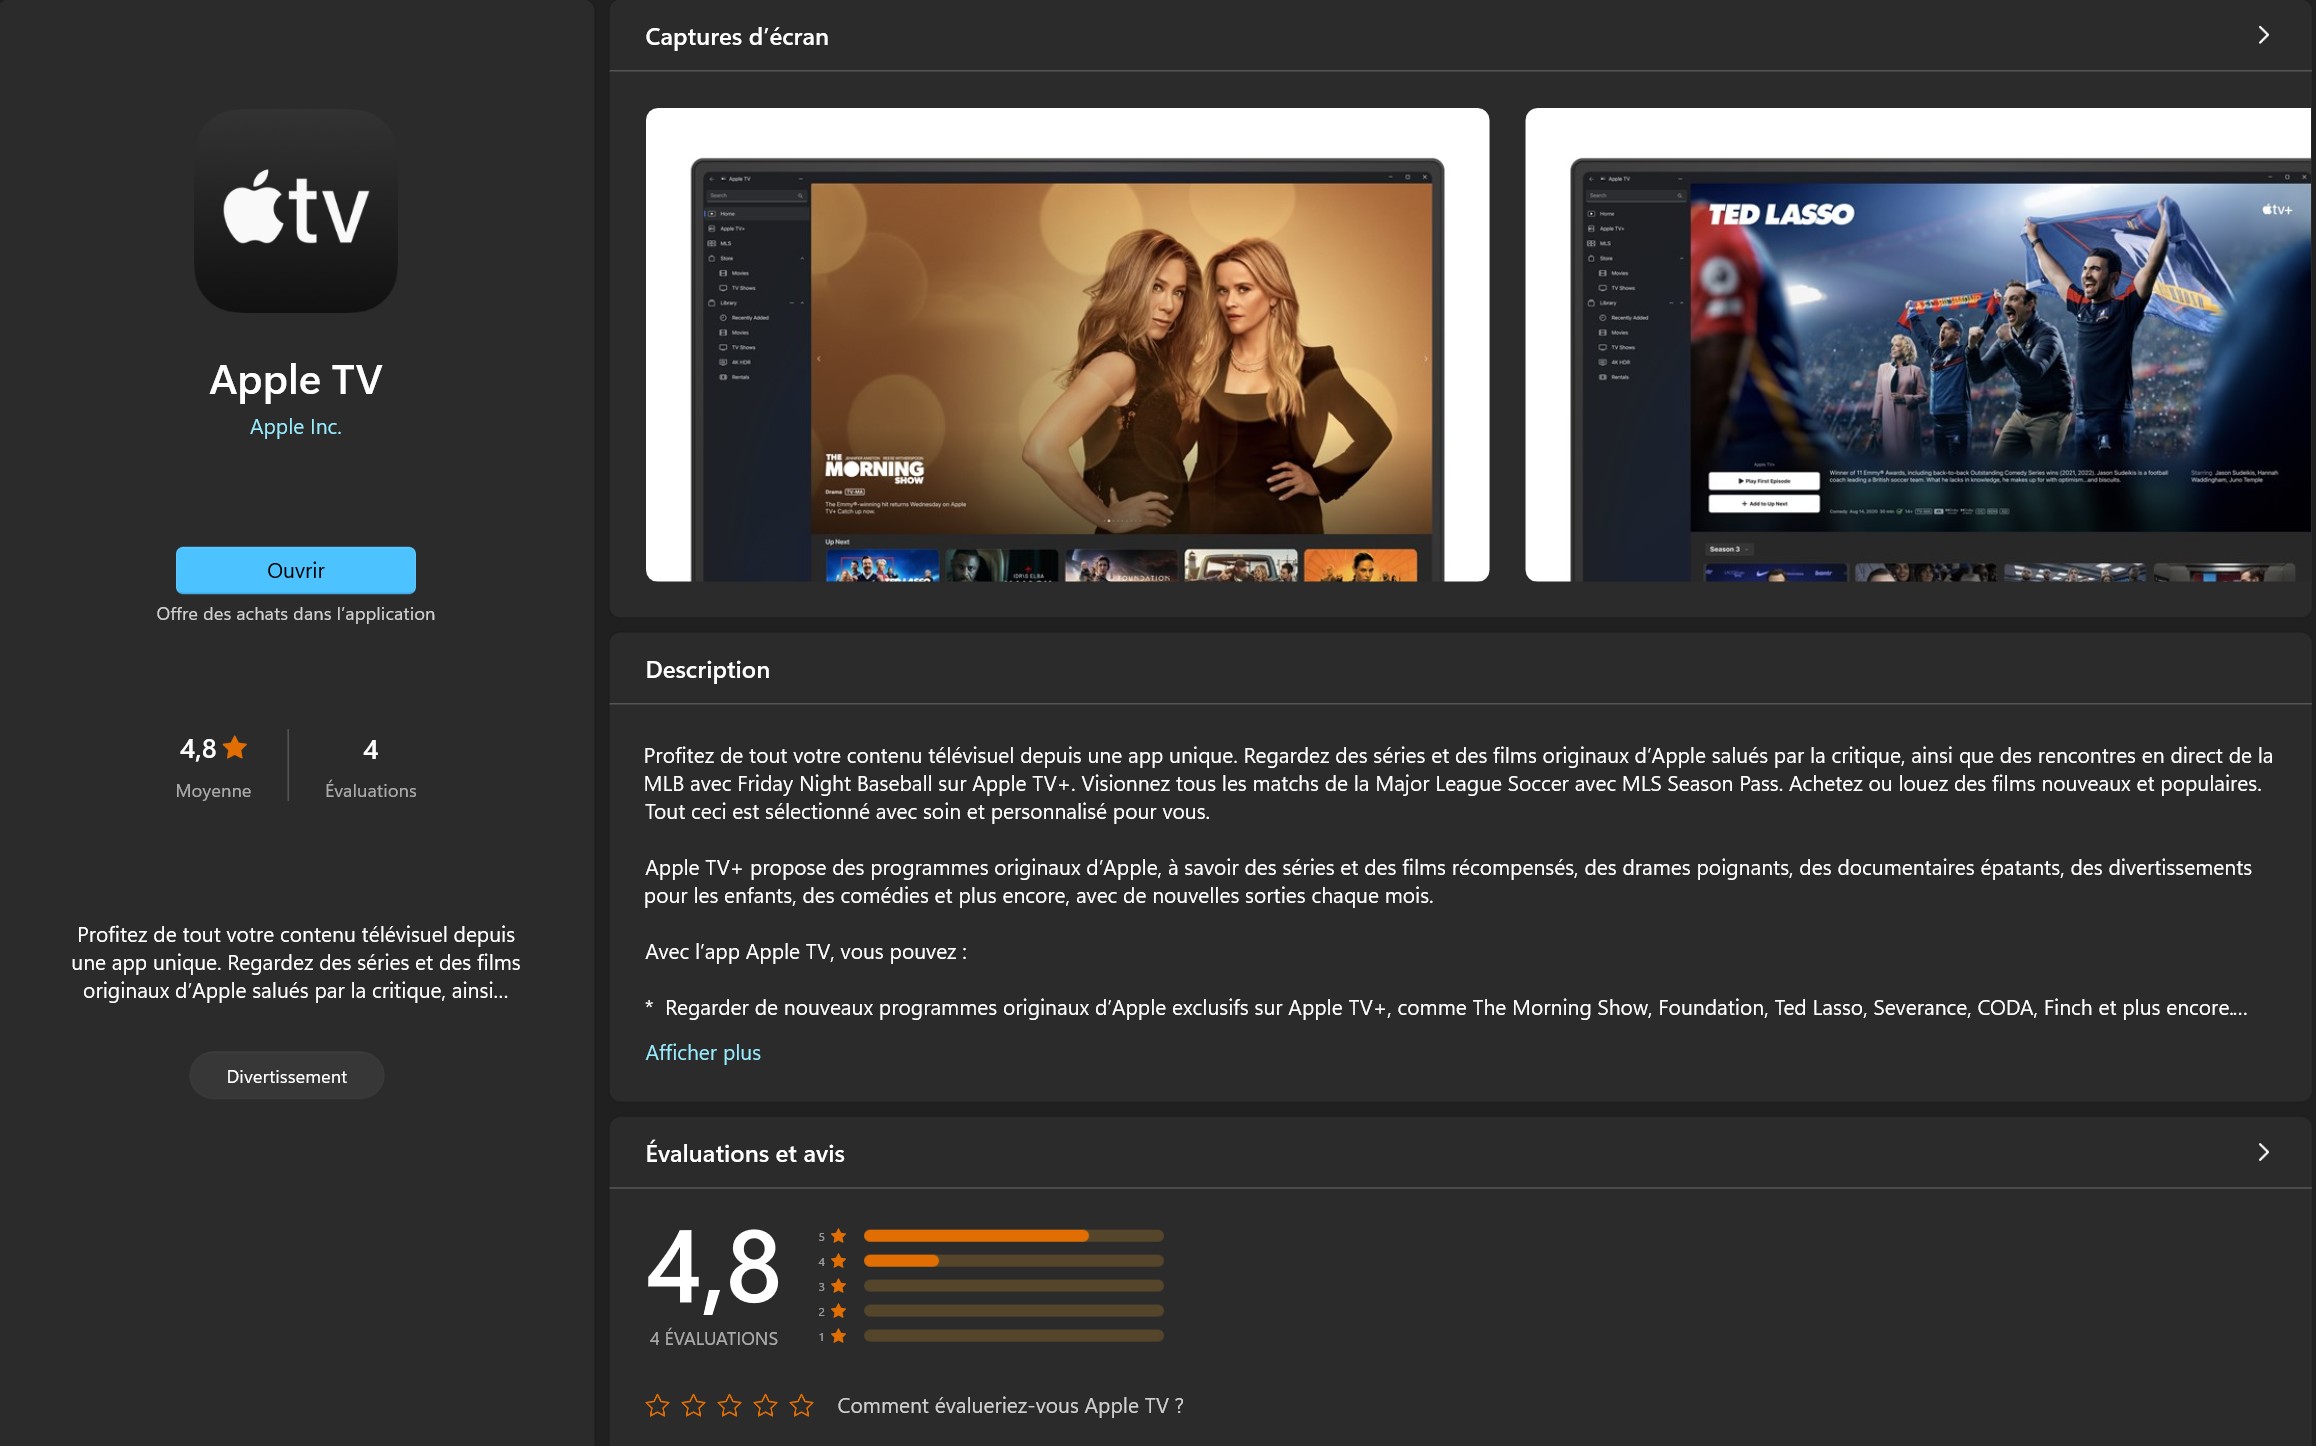Open the Apple Inc. publisher link
The height and width of the screenshot is (1446, 2316).
tap(295, 427)
